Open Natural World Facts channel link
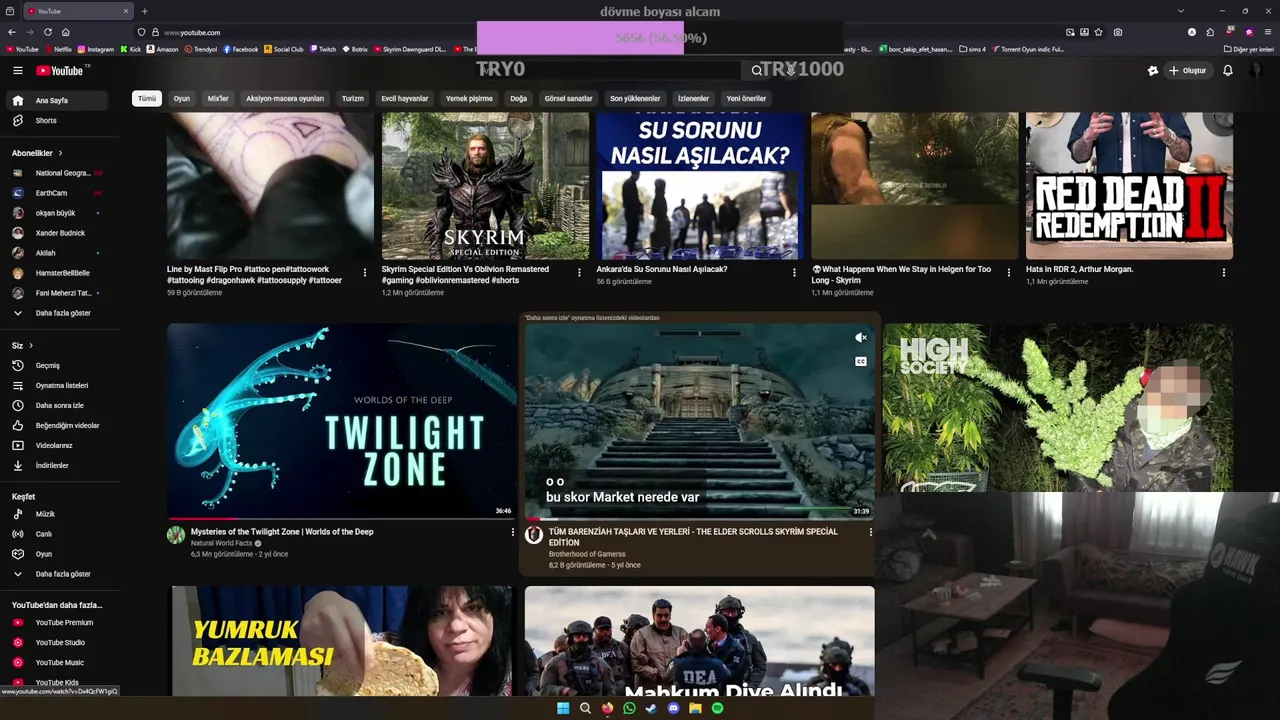The image size is (1280, 720). (x=221, y=543)
